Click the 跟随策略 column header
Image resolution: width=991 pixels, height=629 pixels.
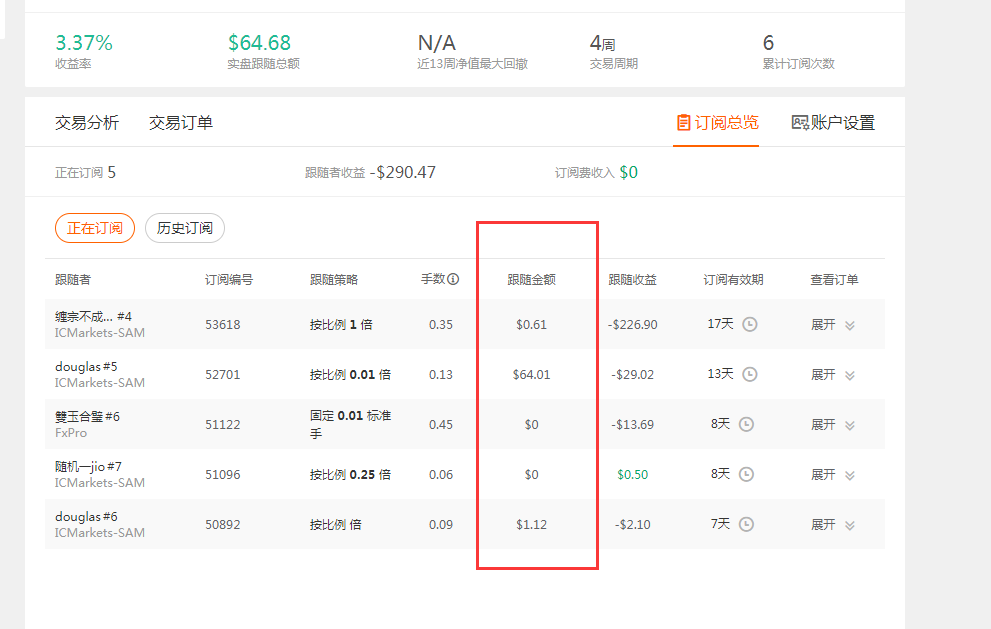334,279
